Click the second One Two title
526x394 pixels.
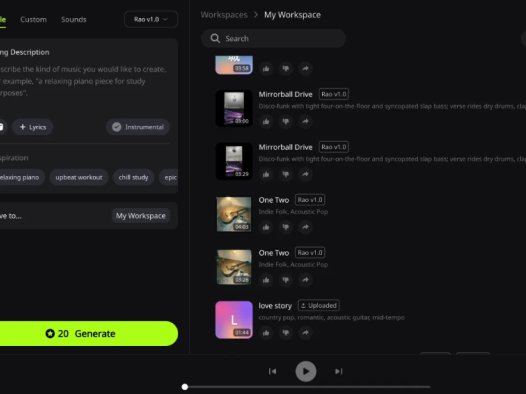coord(274,253)
